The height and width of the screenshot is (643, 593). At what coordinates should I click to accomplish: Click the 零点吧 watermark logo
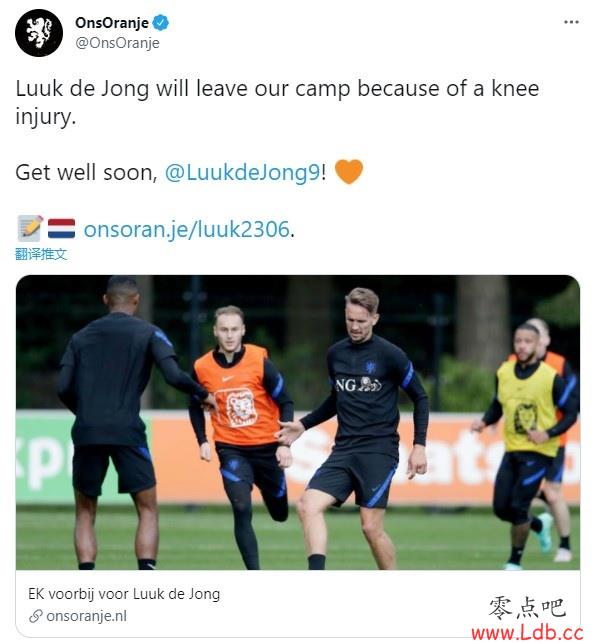pyautogui.click(x=527, y=608)
